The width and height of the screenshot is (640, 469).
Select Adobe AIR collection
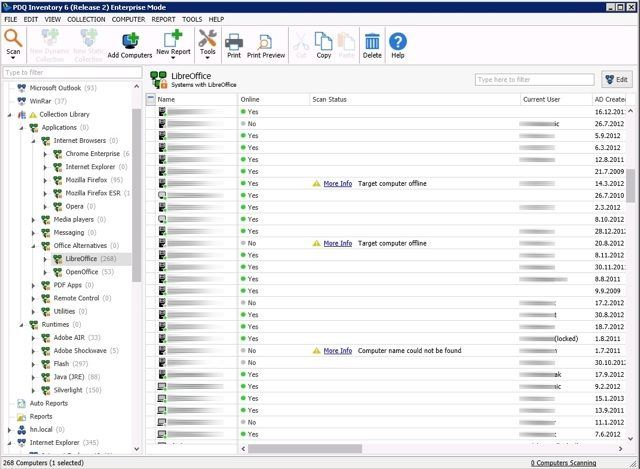click(x=70, y=337)
